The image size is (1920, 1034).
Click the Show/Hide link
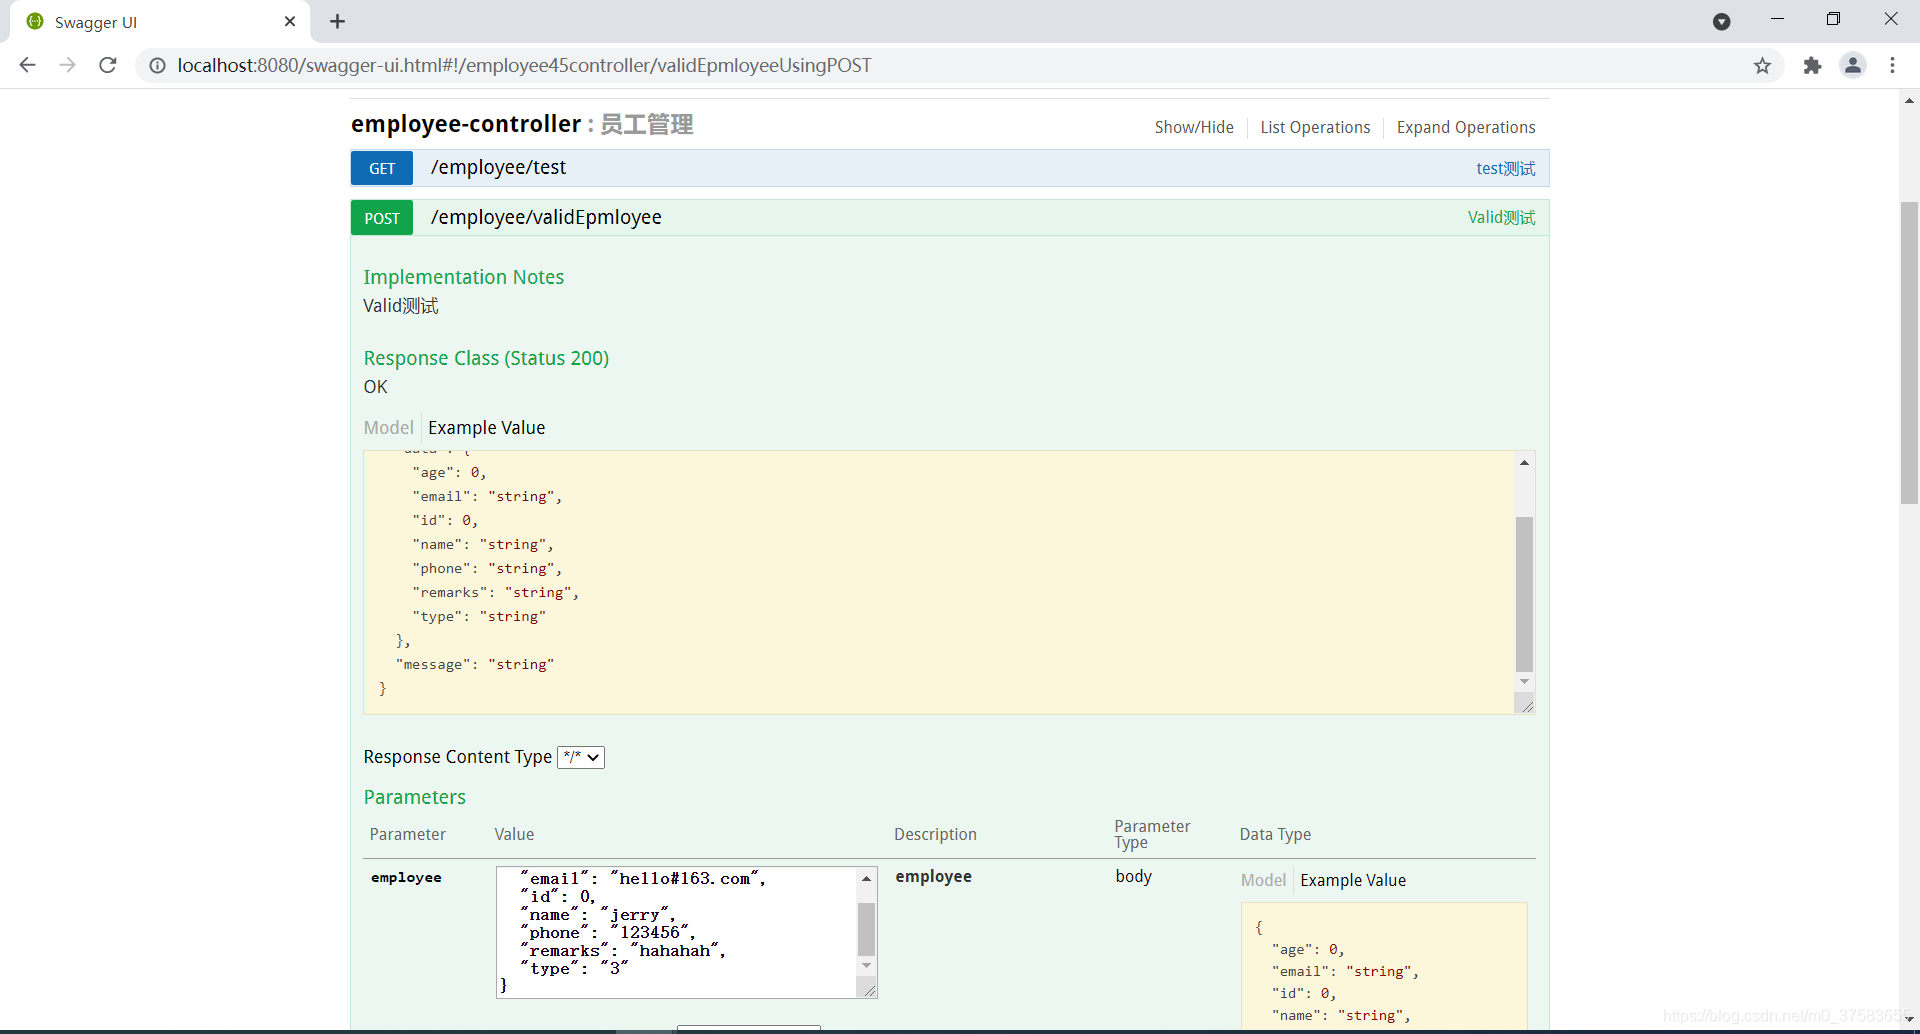(1194, 127)
